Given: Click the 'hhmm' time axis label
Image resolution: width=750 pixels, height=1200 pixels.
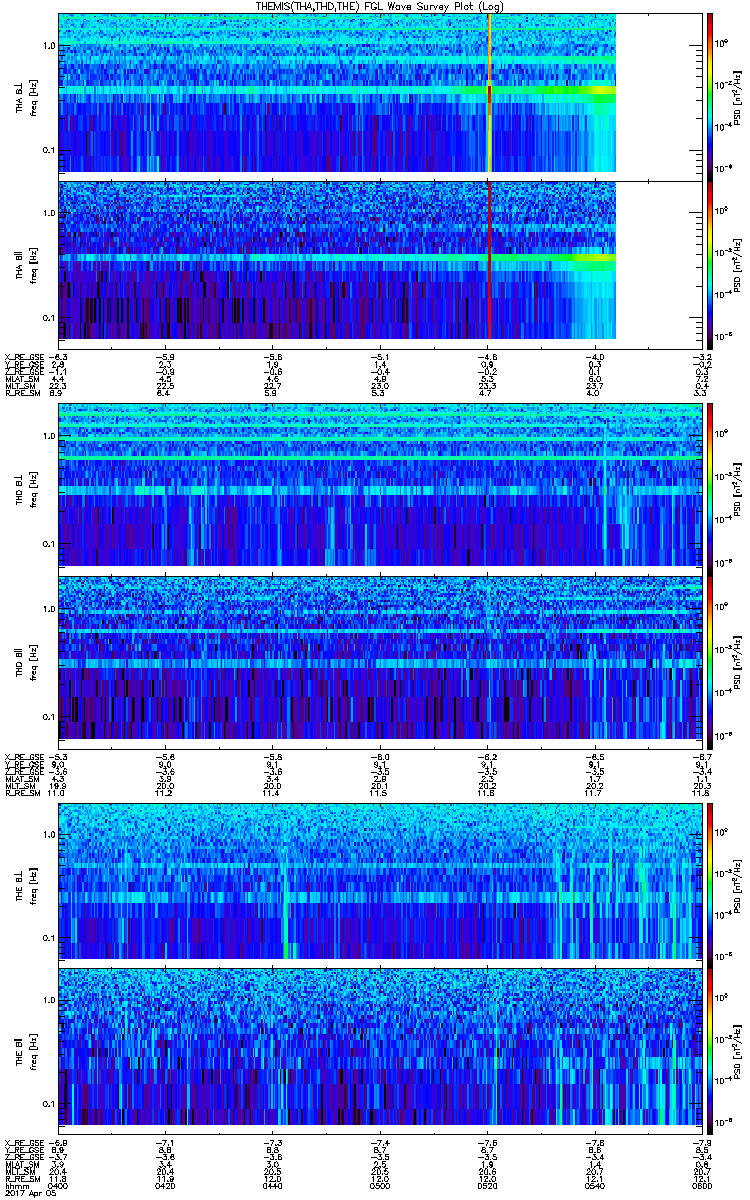Looking at the screenshot, I should point(16,1184).
